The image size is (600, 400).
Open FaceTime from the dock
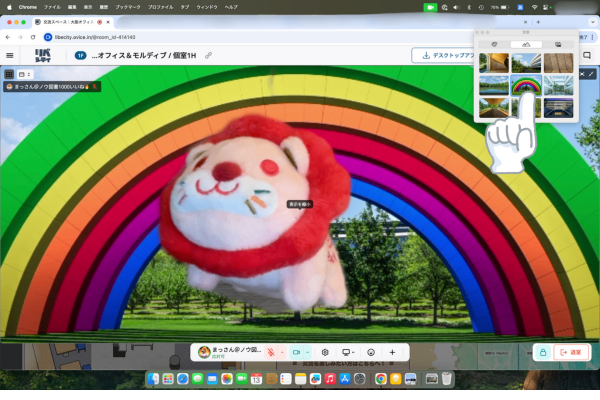click(241, 379)
